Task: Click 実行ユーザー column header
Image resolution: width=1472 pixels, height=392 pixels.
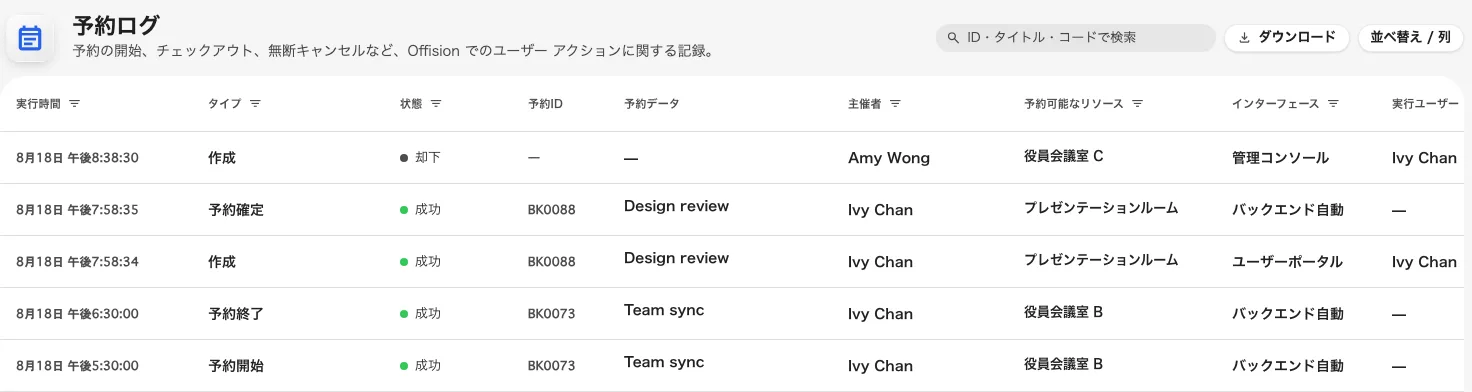Action: [x=1426, y=104]
